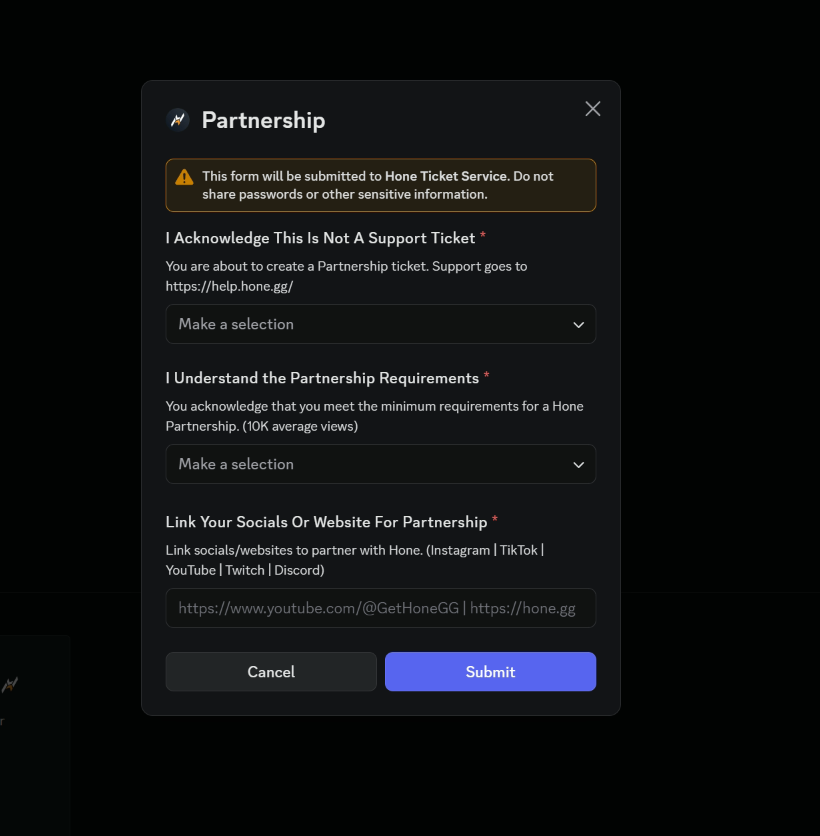Click 'I Understand the Partnership Requirements' label
Screen dimensions: 820x836
[322, 379]
